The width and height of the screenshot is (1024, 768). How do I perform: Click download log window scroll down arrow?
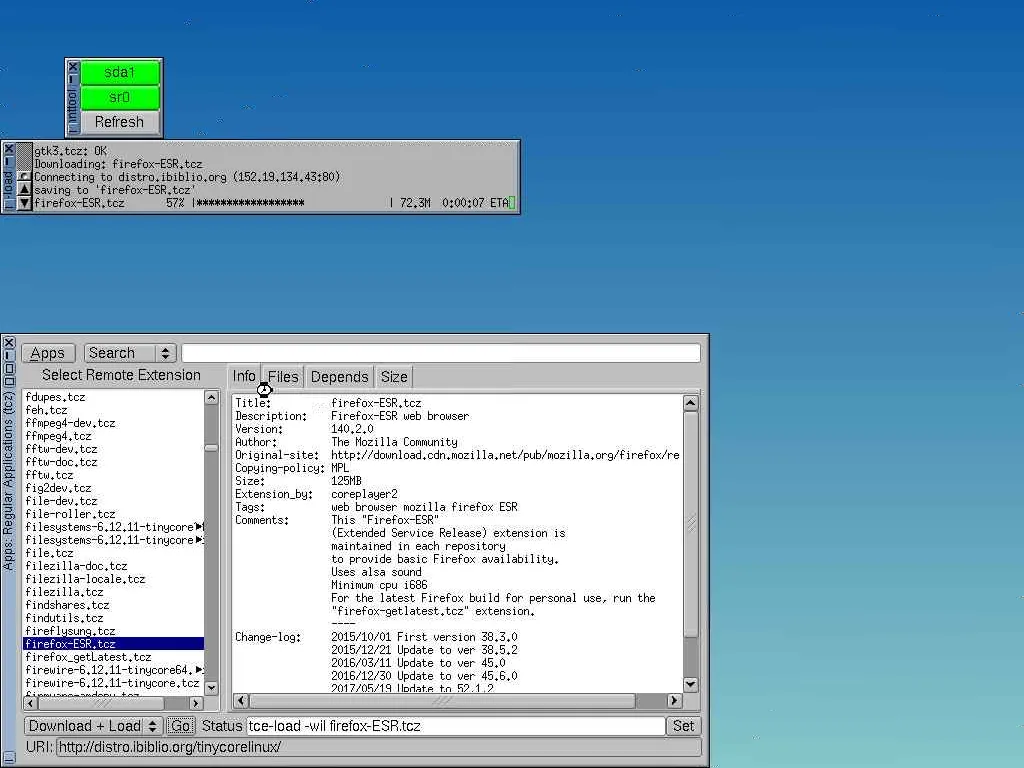(24, 203)
